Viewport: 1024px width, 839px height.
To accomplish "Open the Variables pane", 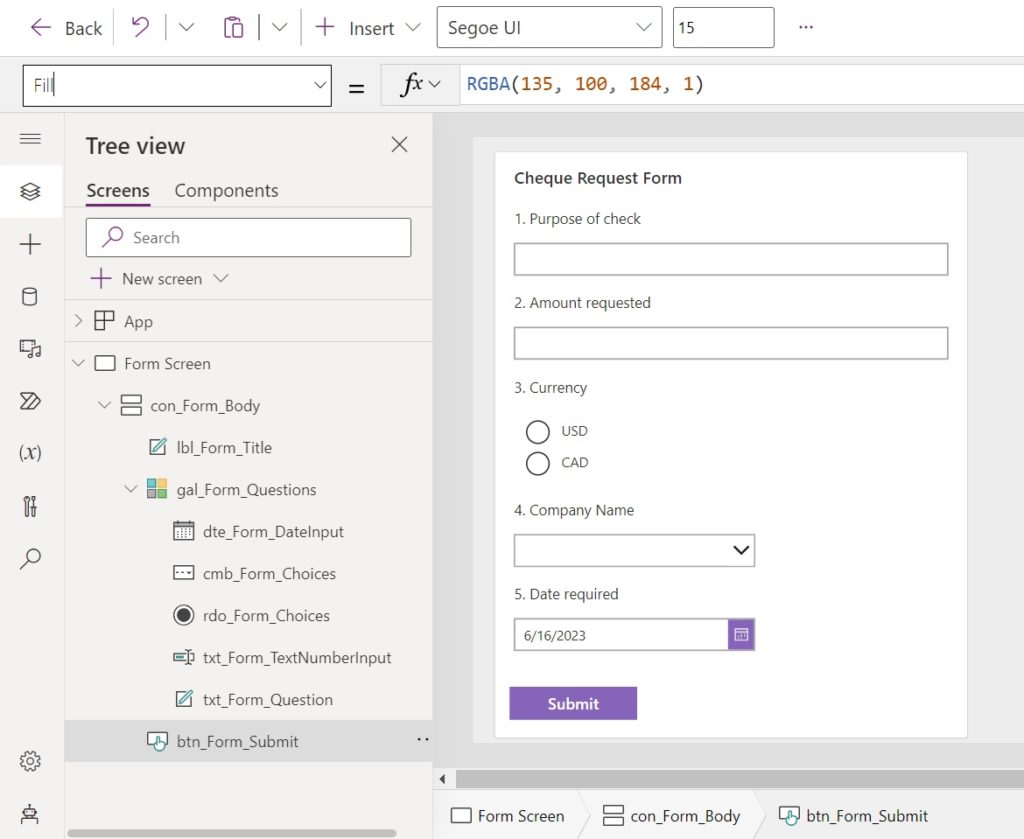I will pos(32,453).
